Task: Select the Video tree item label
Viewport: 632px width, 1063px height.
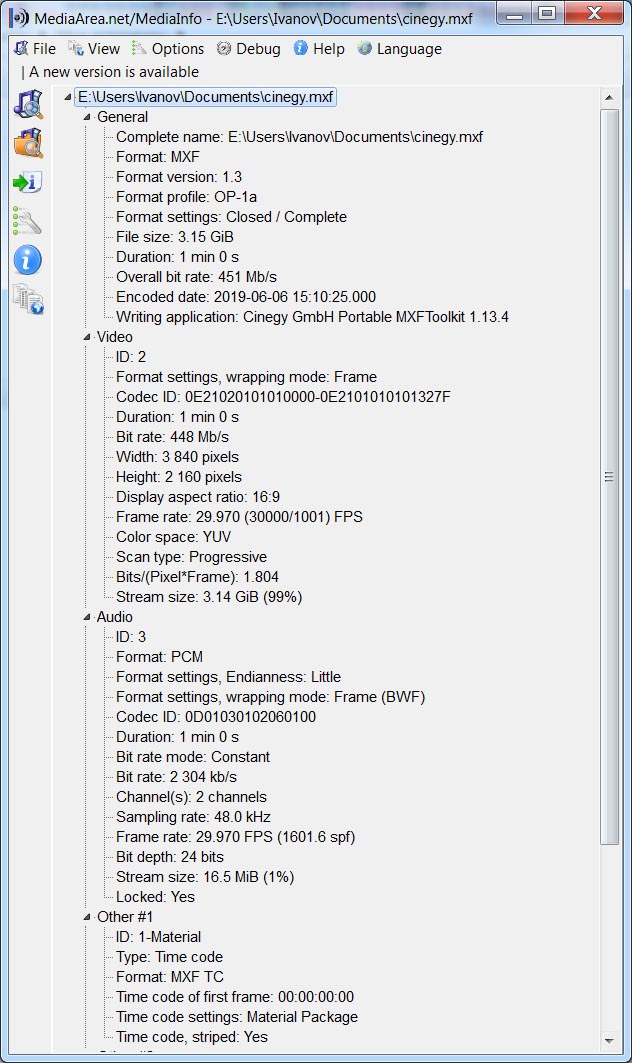Action: (x=115, y=337)
